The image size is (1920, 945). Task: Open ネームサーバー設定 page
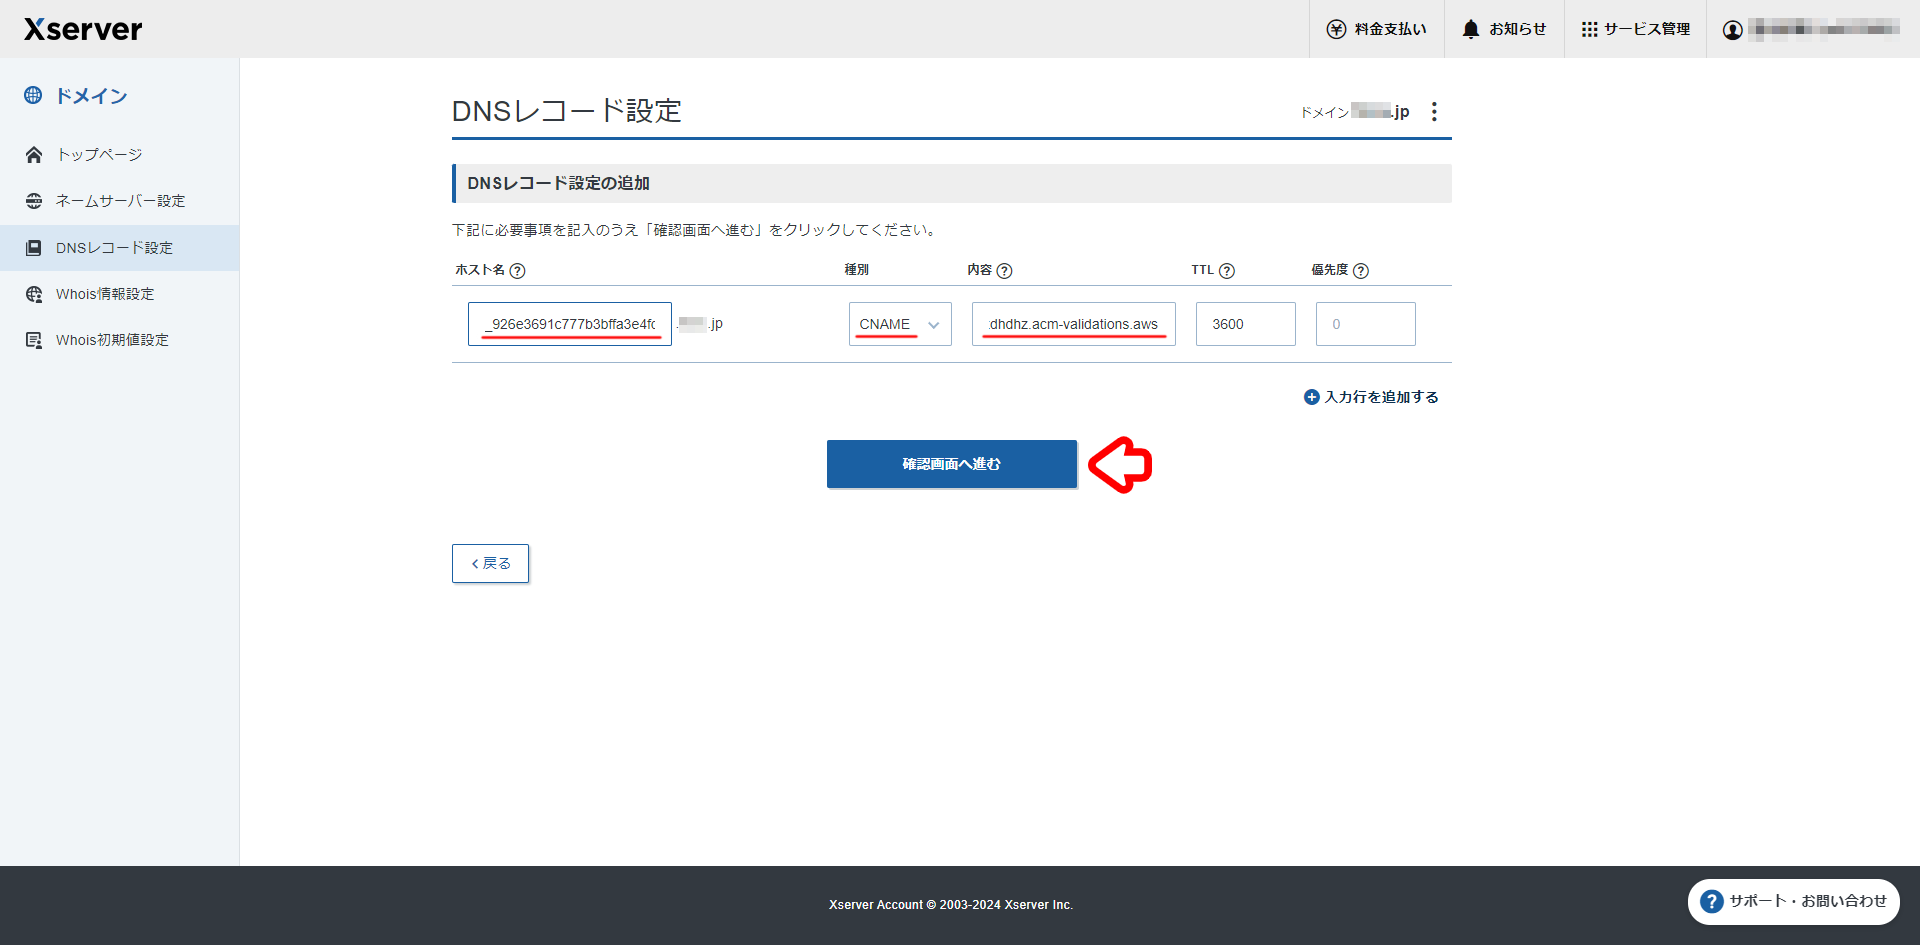(x=119, y=201)
